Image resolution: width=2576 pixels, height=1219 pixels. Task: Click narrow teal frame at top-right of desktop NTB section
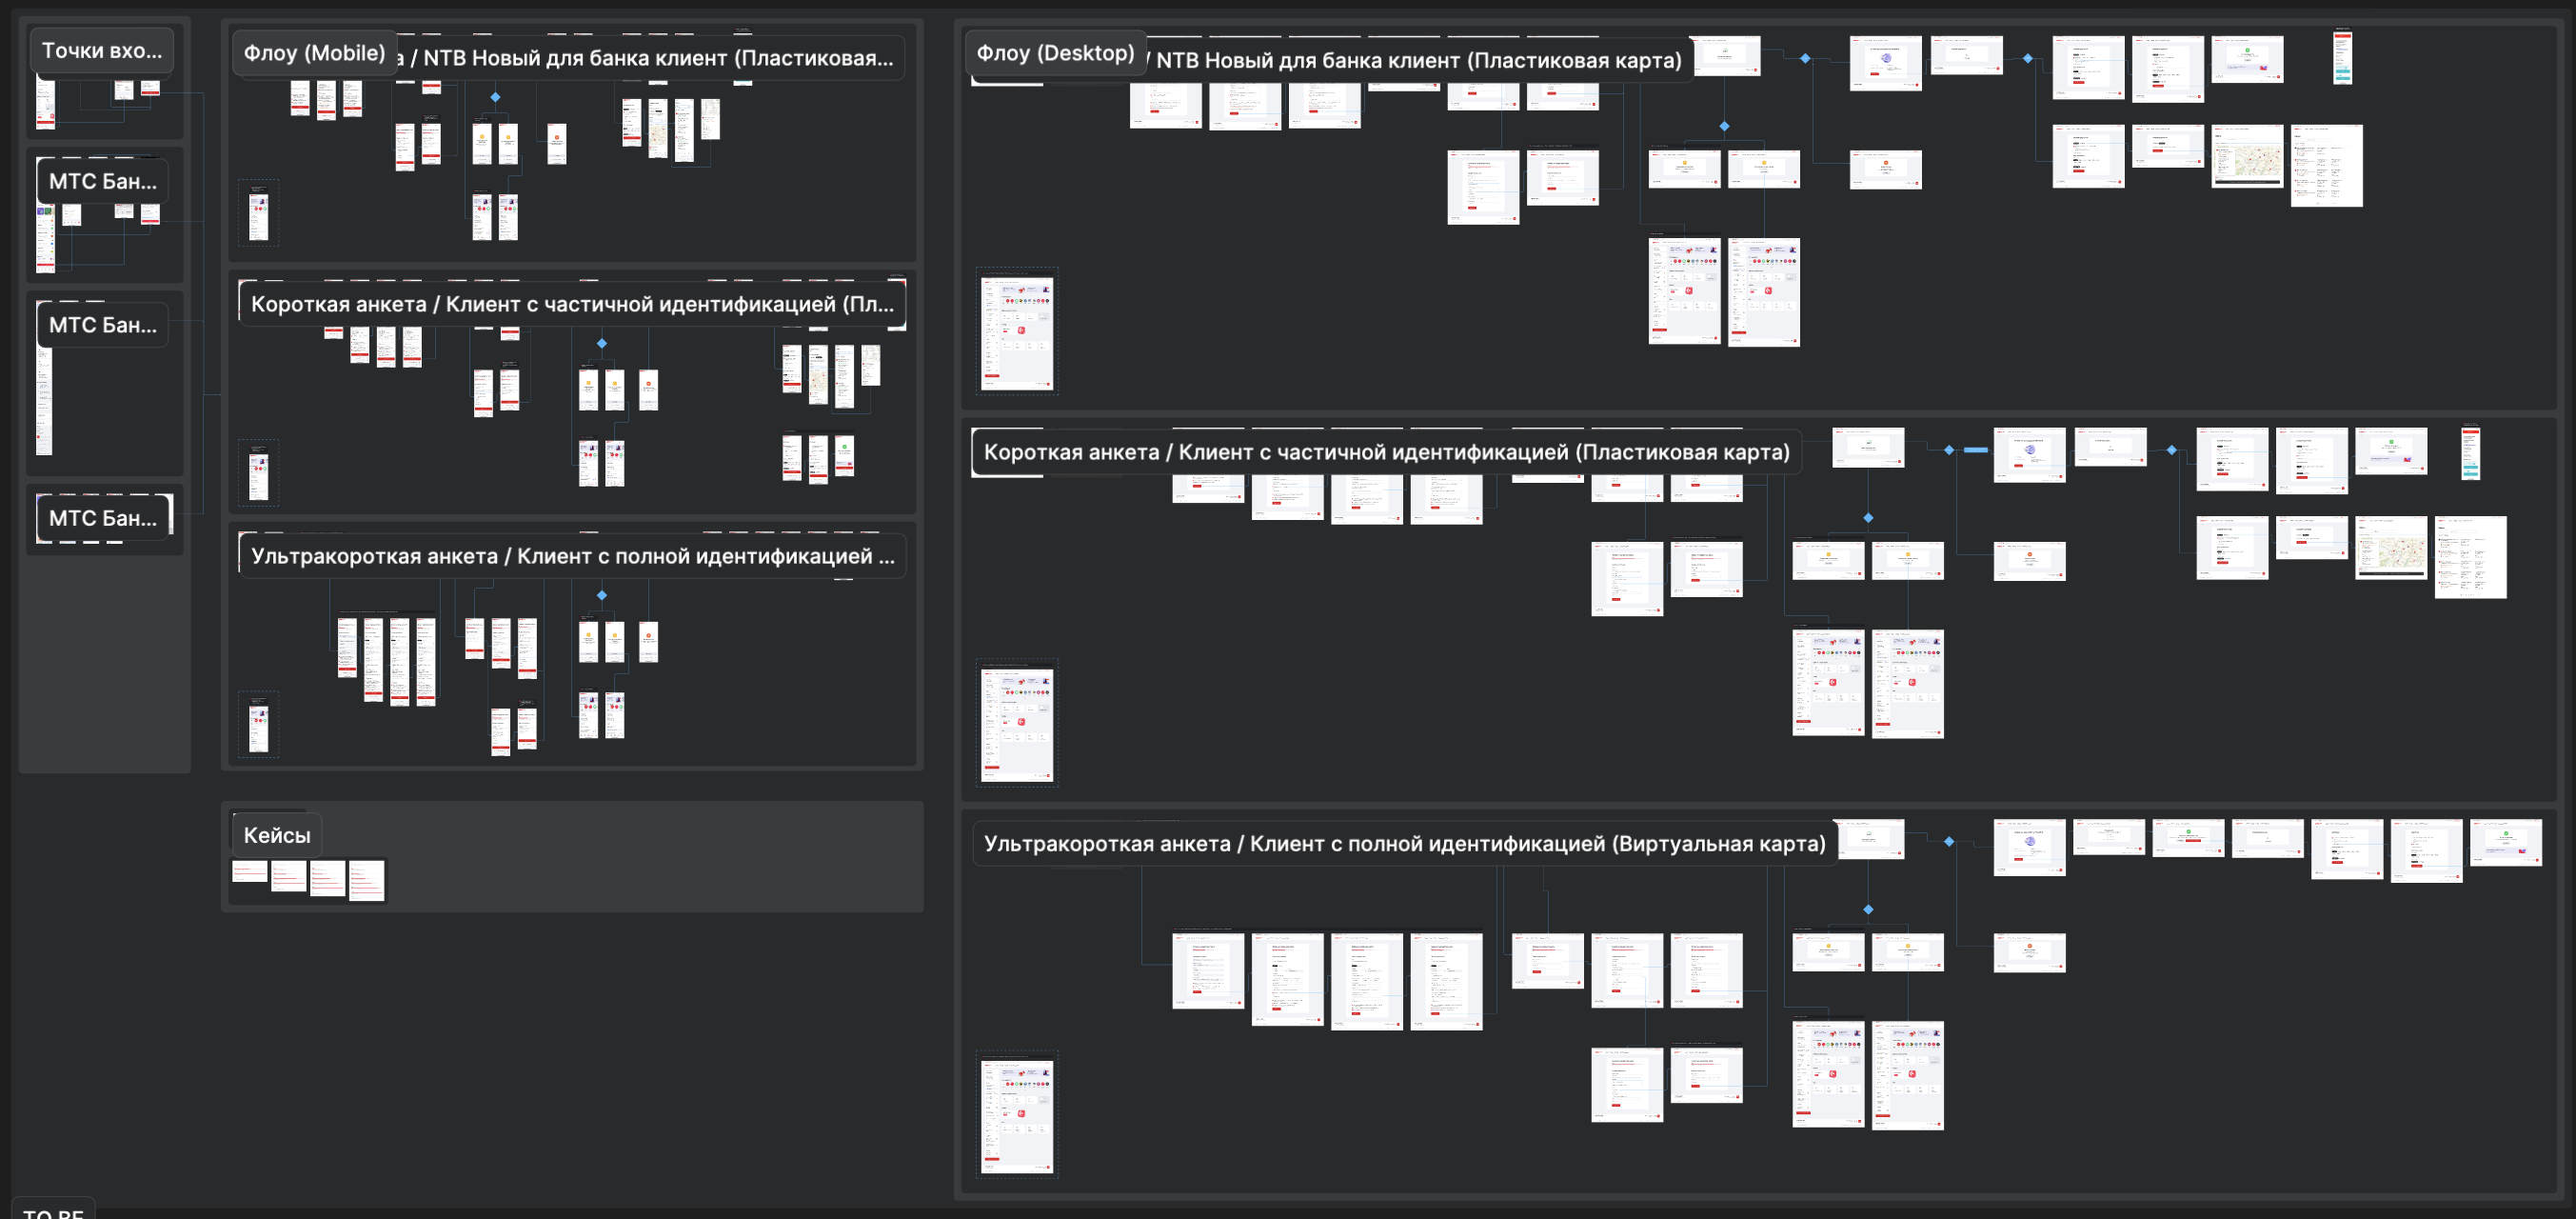(2342, 58)
